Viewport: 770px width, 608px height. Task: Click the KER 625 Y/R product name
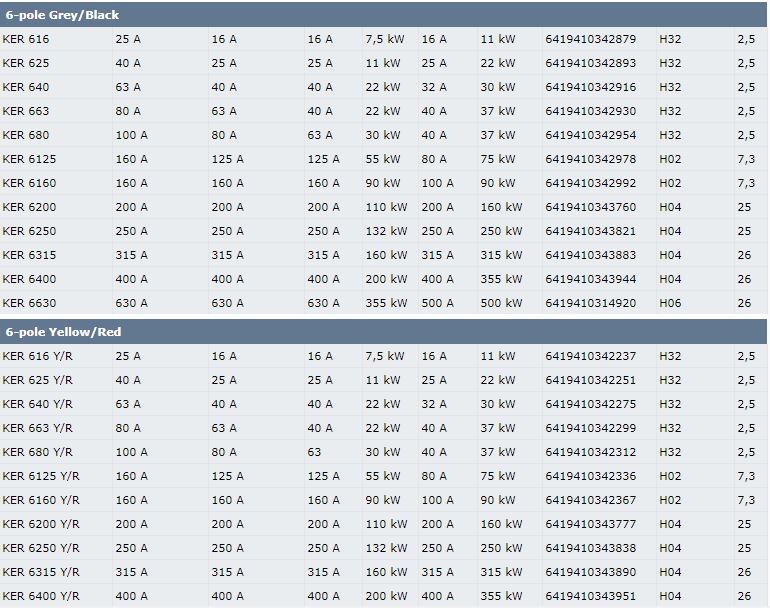(37, 380)
